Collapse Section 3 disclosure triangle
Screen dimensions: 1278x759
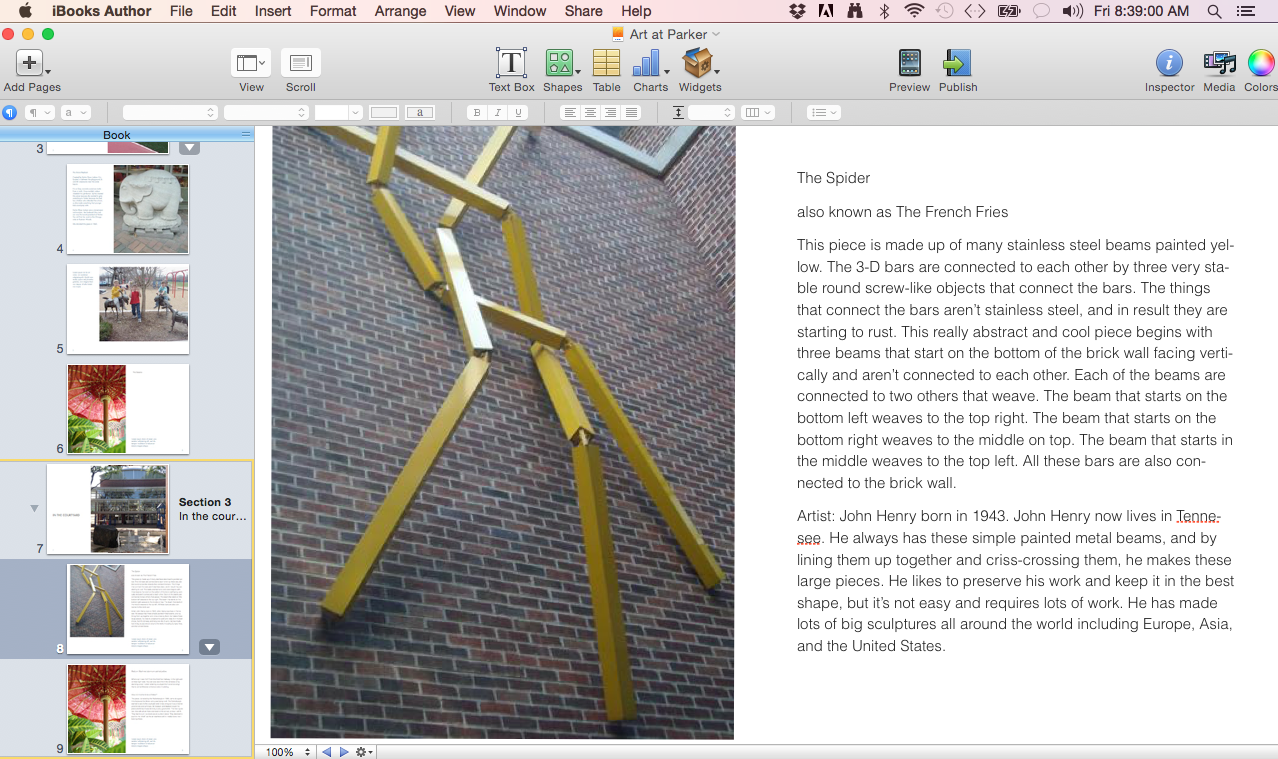tap(35, 509)
